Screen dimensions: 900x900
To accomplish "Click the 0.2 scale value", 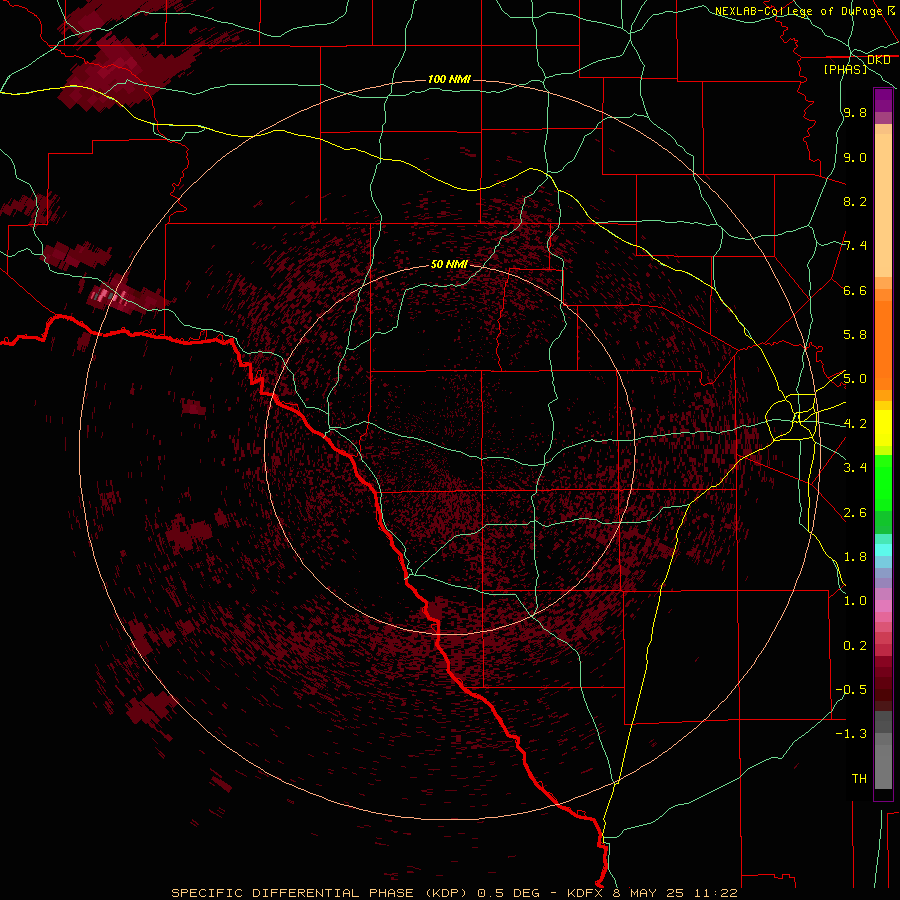I will click(x=855, y=646).
